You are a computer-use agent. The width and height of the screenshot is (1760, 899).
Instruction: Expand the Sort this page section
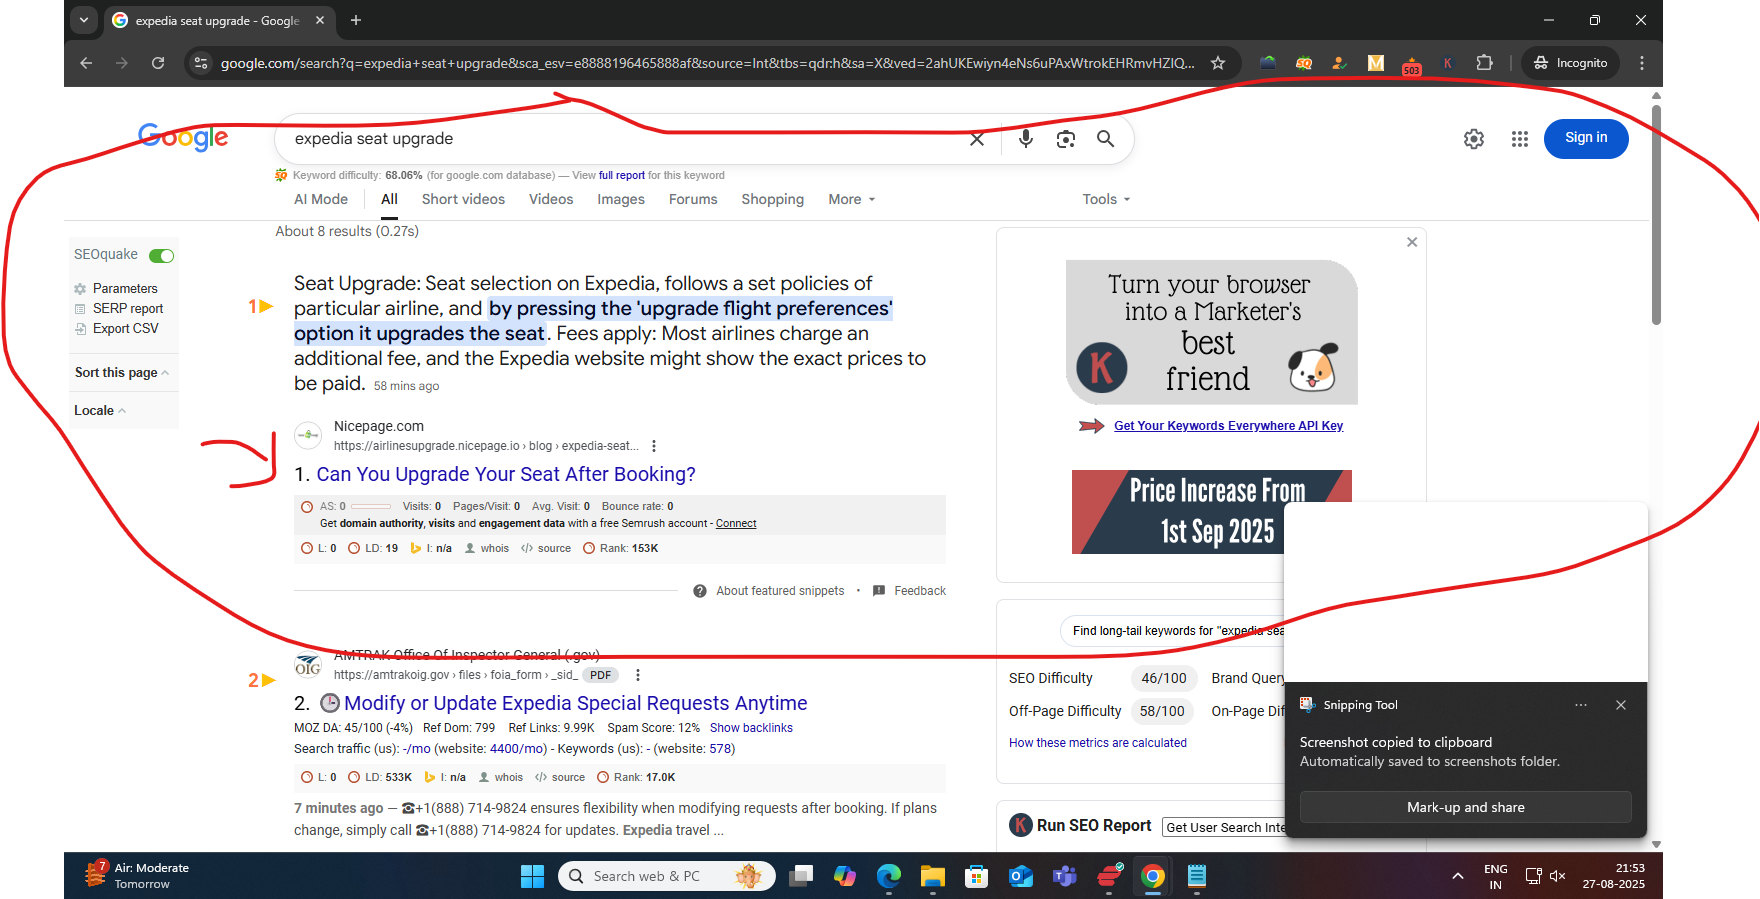[122, 373]
